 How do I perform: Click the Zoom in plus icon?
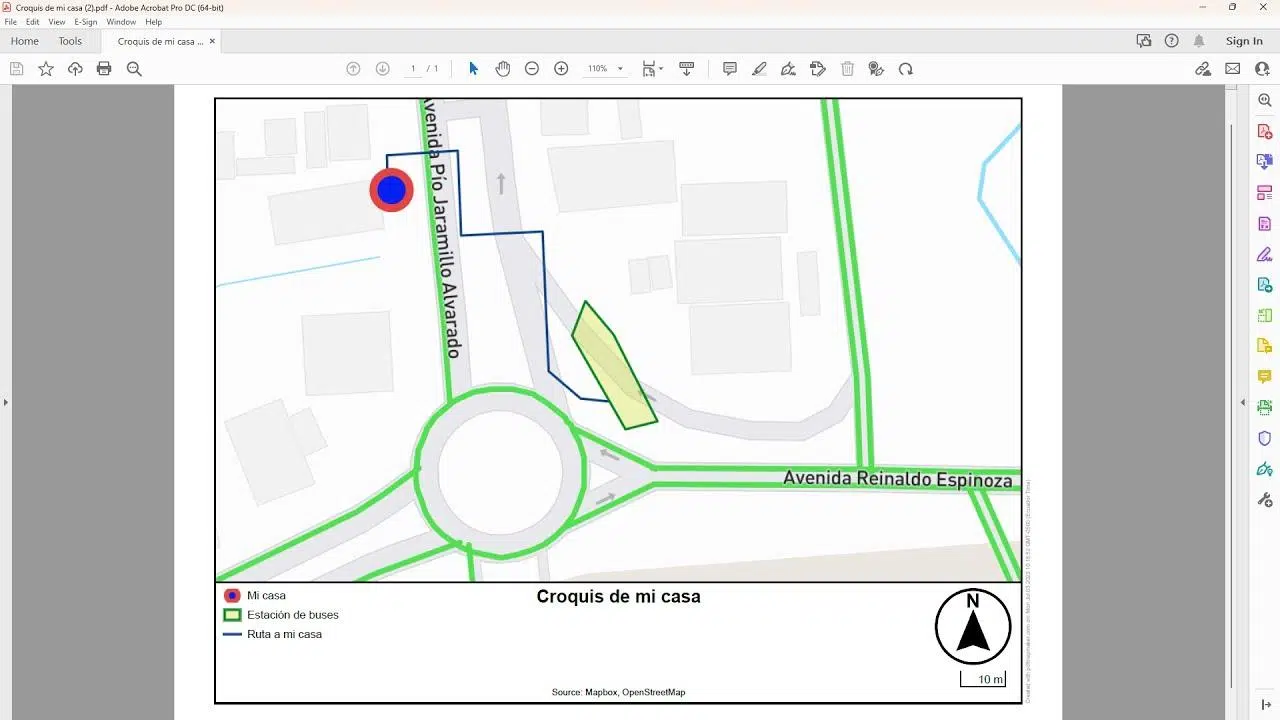(x=561, y=69)
